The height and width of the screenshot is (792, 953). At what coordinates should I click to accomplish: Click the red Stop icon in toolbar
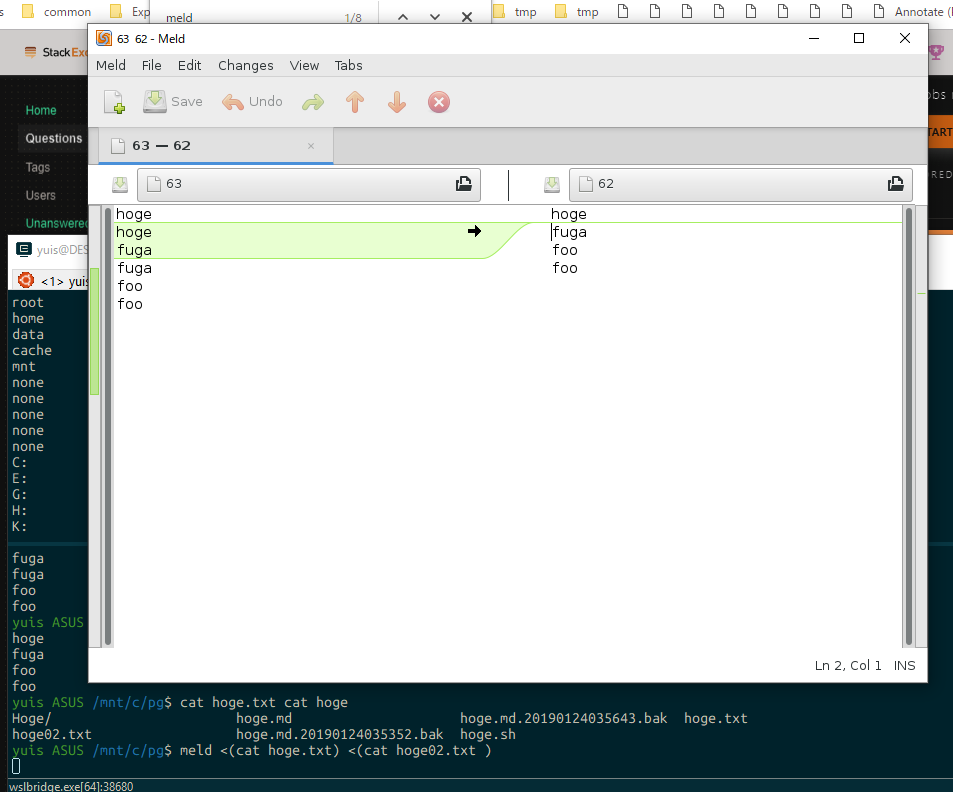click(x=439, y=102)
